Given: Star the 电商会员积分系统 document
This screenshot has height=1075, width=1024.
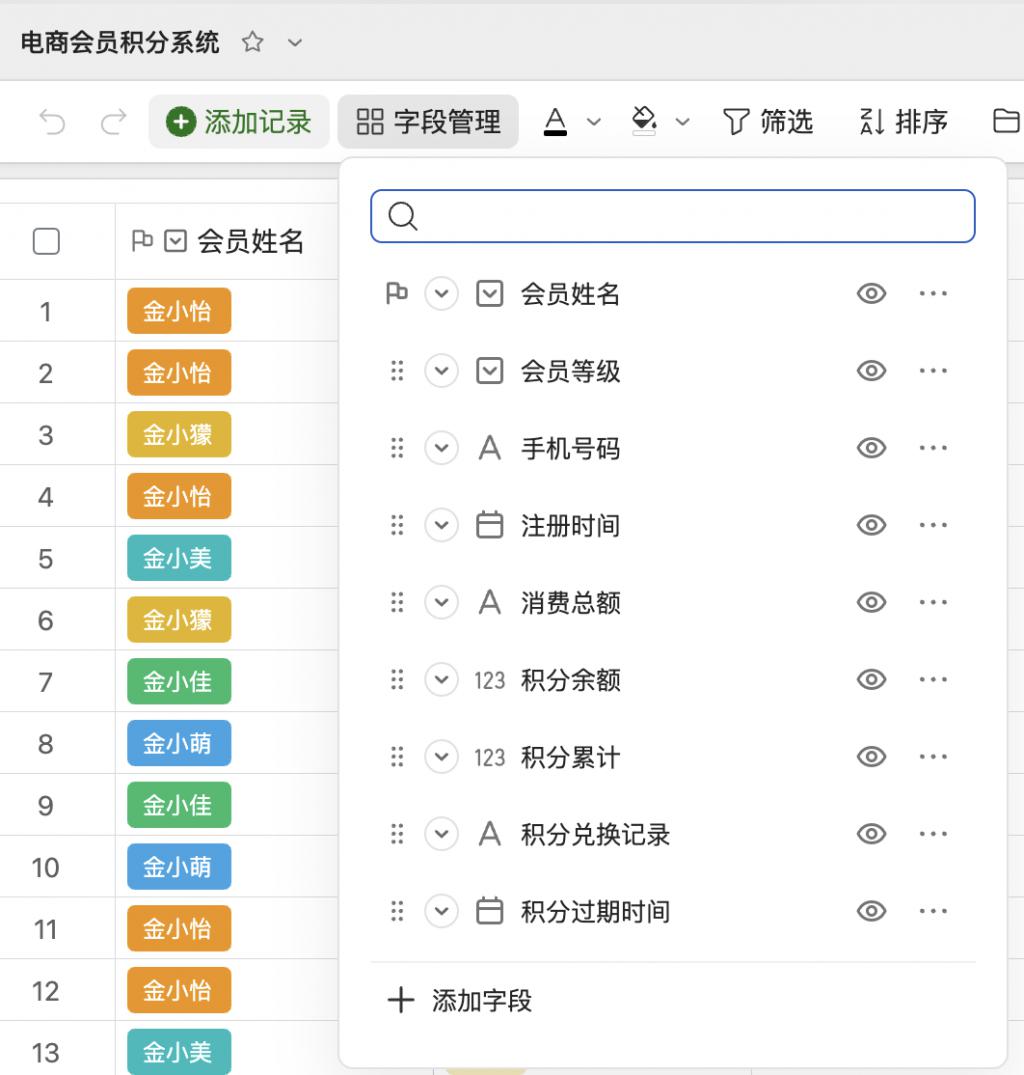Looking at the screenshot, I should 253,42.
